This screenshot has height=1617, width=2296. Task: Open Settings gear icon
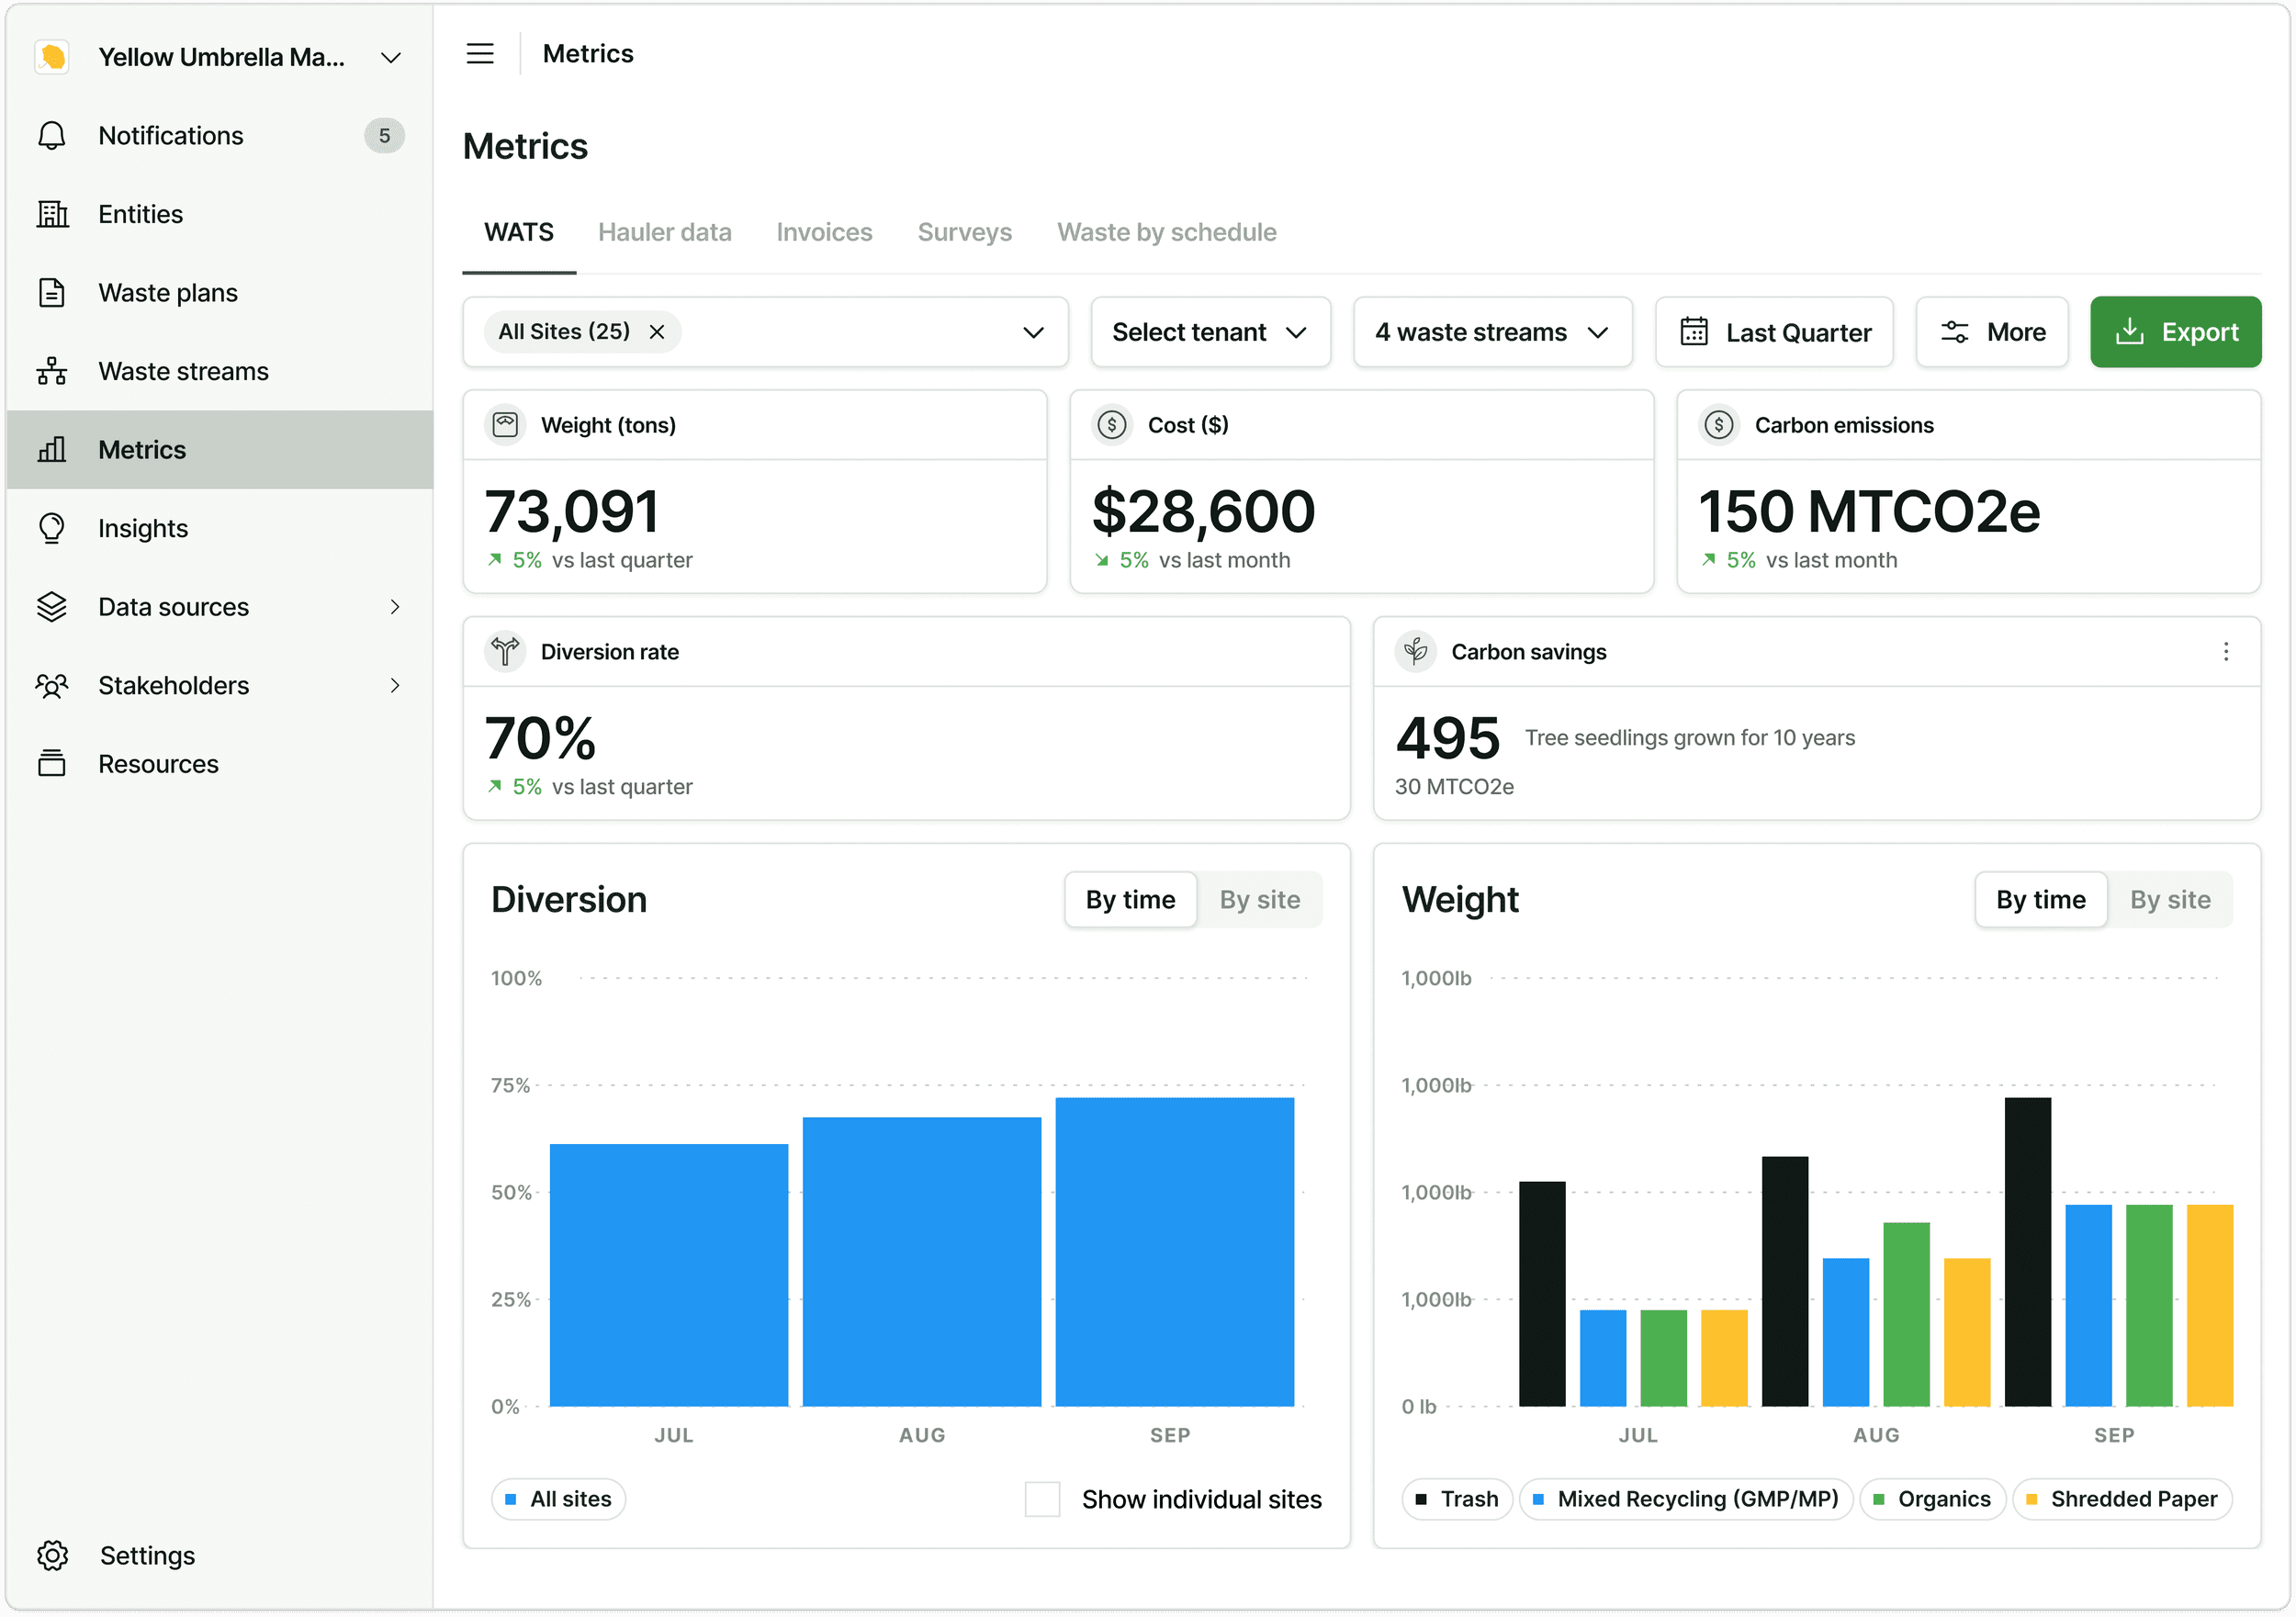(52, 1555)
